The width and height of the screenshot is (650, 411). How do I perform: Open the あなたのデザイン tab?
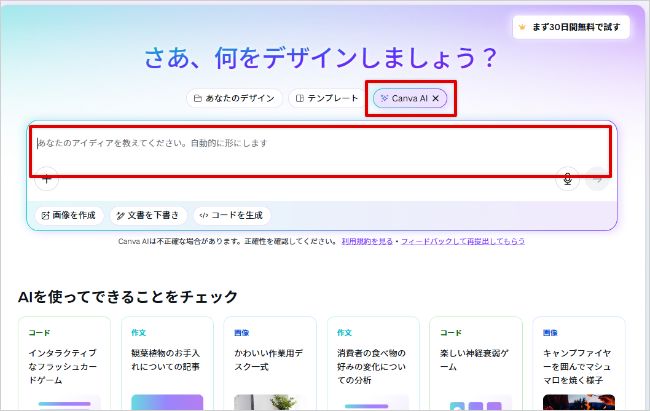pyautogui.click(x=234, y=98)
